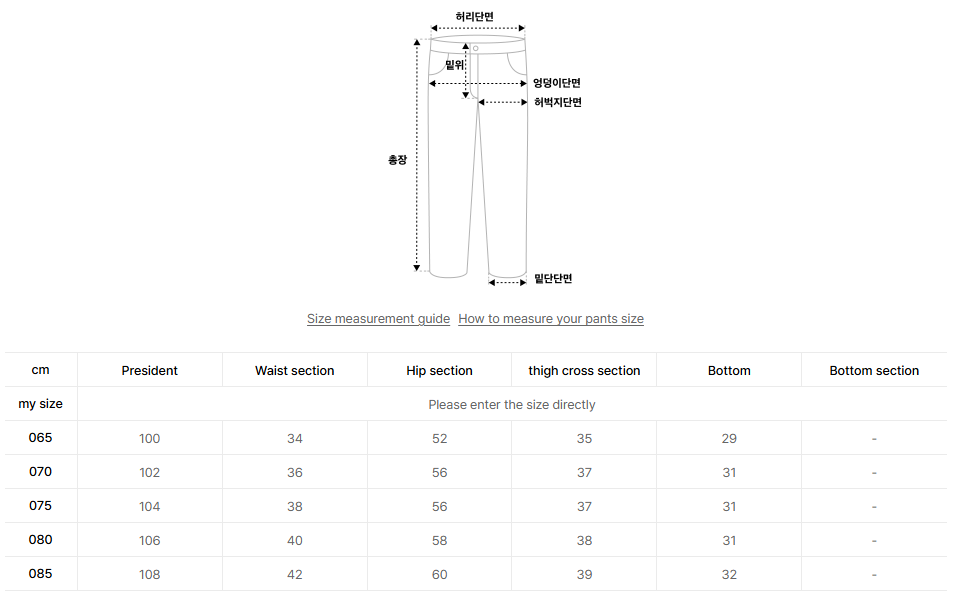This screenshot has height=592, width=953.
Task: Click the 'Bottom section' column header
Action: point(874,371)
